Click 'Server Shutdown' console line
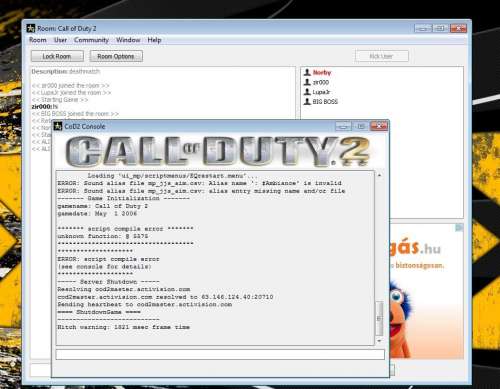This screenshot has height=389, width=500. click(x=108, y=282)
